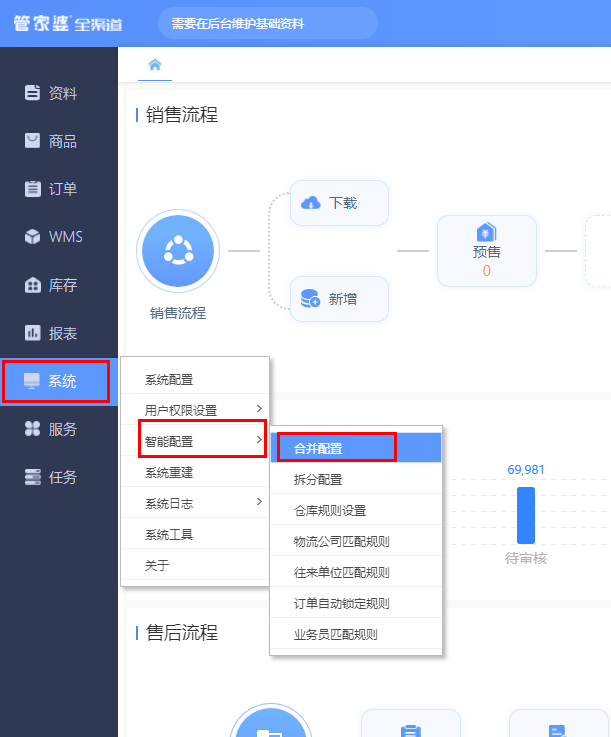Select 用户权限设置 menu entry
This screenshot has width=611, height=737.
click(x=195, y=410)
